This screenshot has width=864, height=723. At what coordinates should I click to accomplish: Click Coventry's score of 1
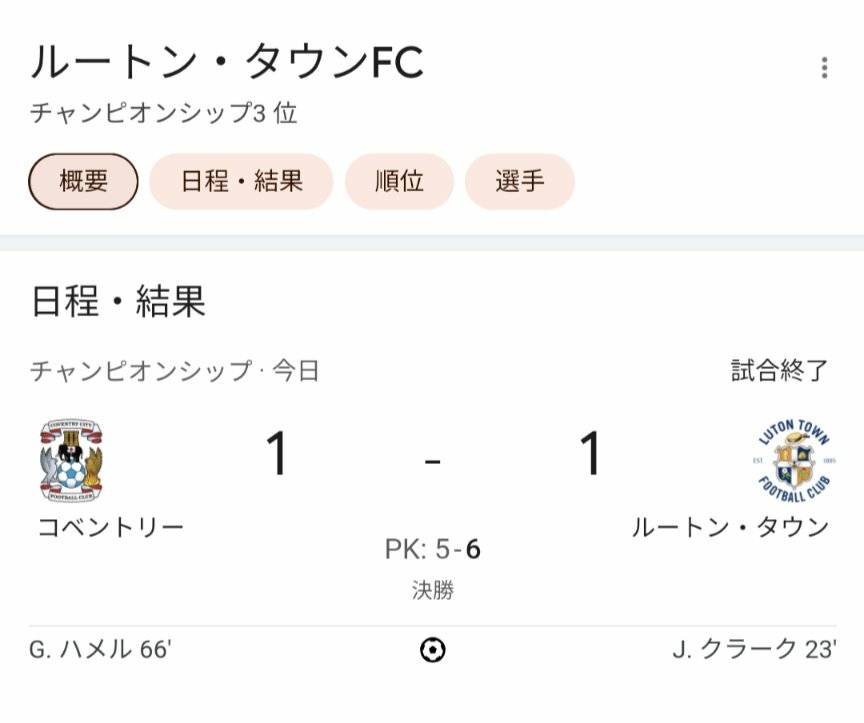pos(276,453)
